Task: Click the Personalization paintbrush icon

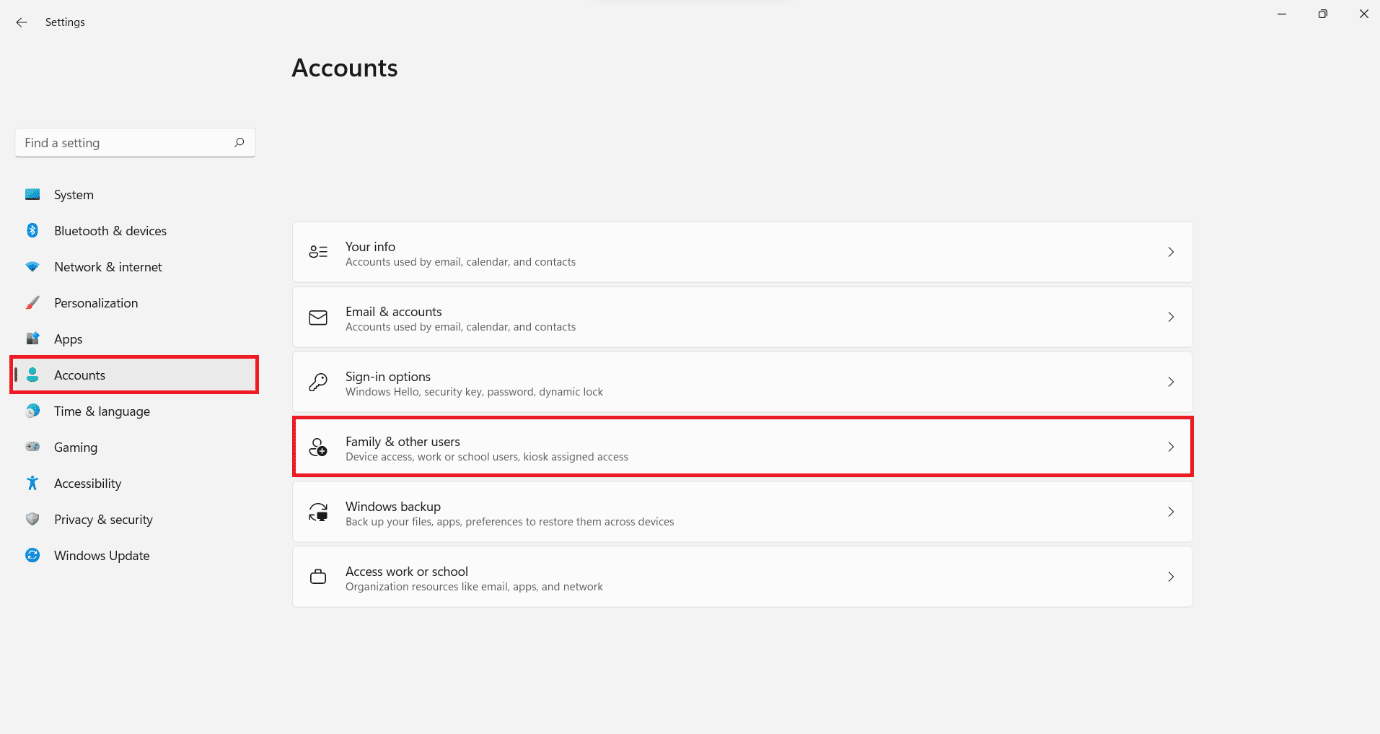Action: click(x=33, y=303)
